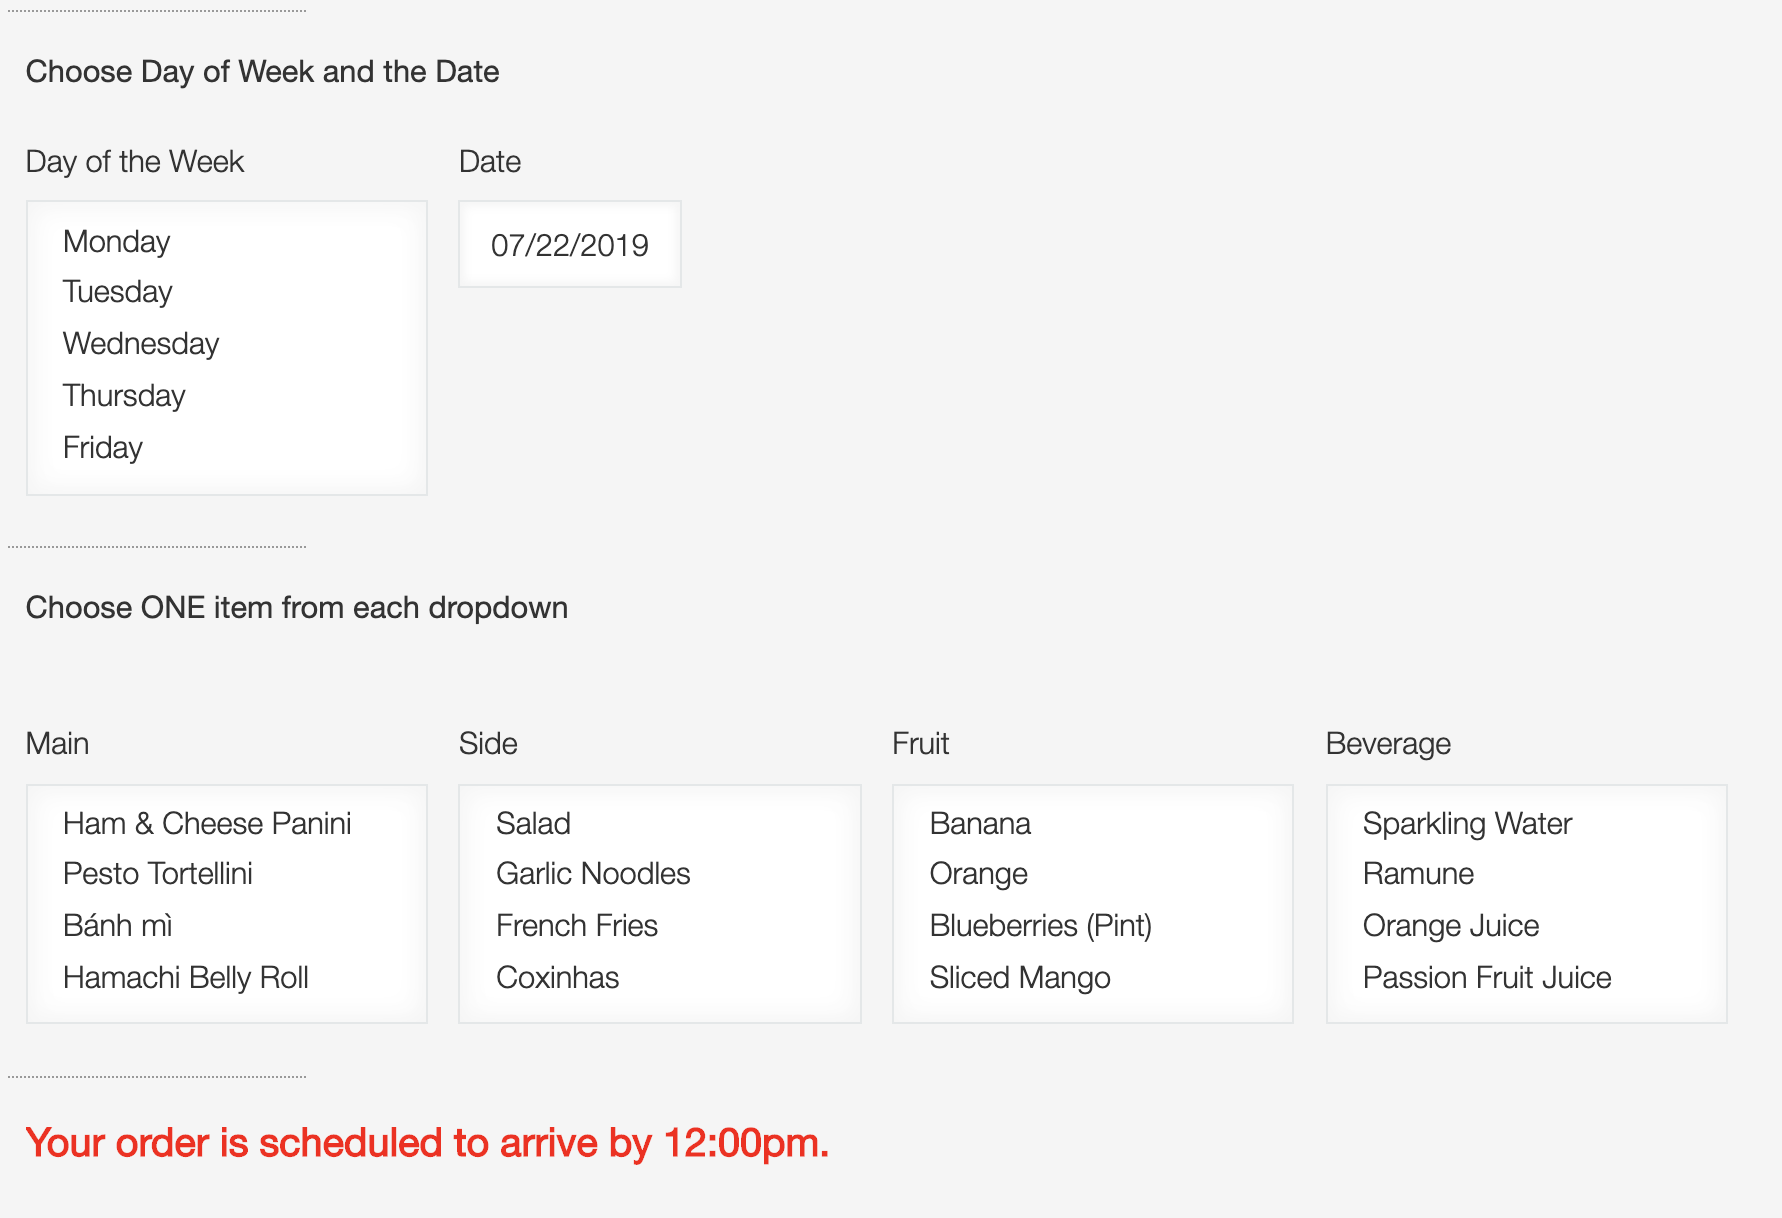The width and height of the screenshot is (1782, 1218).
Task: Select Blueberries (Pint) as the fruit
Action: pyautogui.click(x=1041, y=925)
